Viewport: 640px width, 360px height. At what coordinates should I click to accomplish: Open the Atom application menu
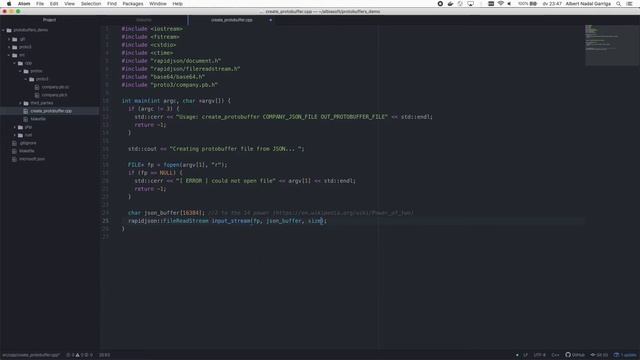[24, 4]
